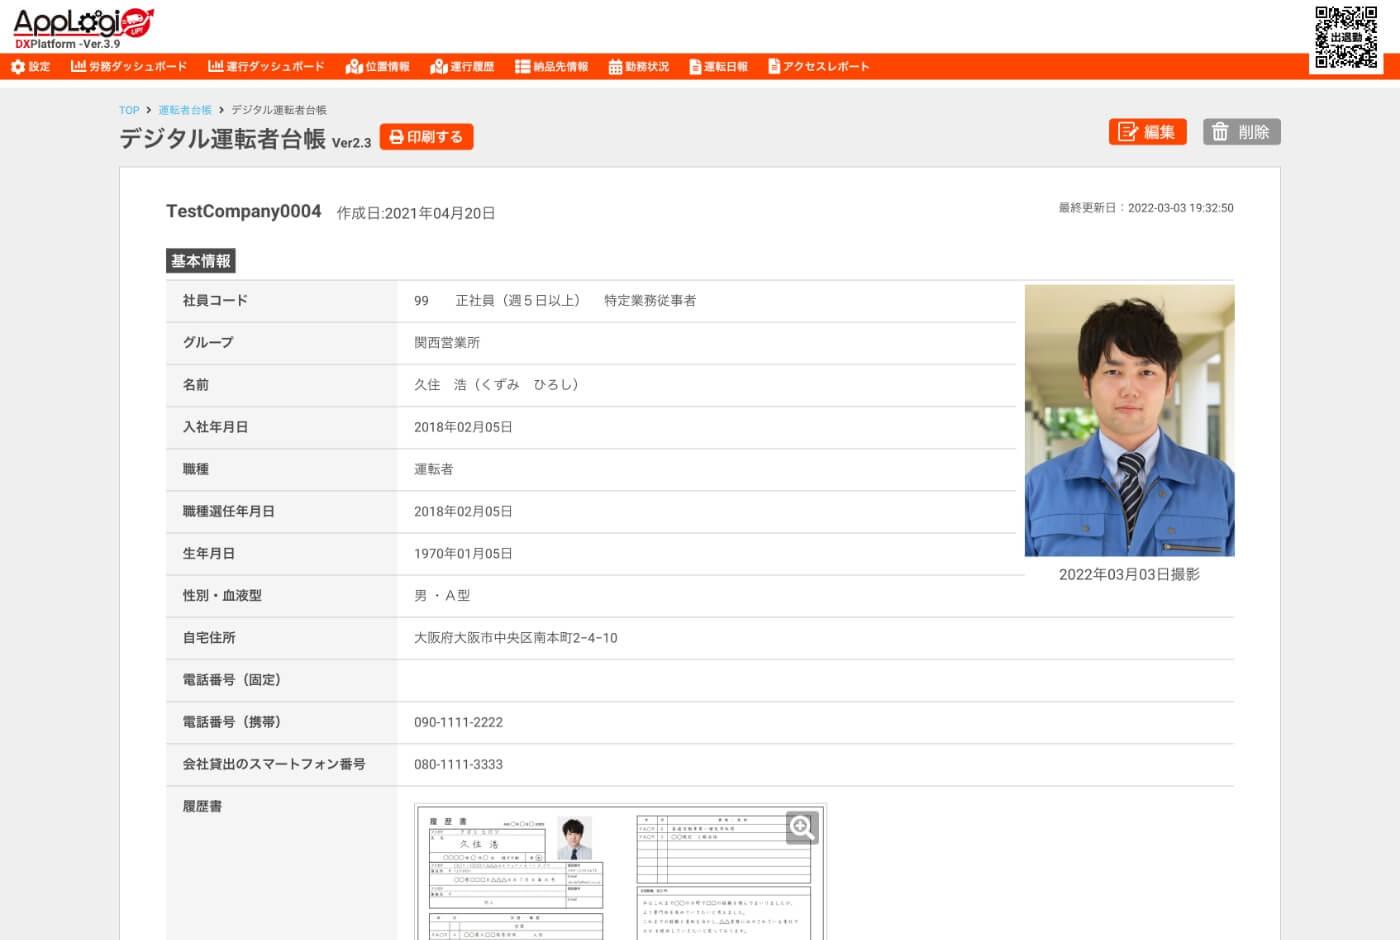Select the 基本情報 section header
This screenshot has width=1400, height=940.
[x=201, y=261]
